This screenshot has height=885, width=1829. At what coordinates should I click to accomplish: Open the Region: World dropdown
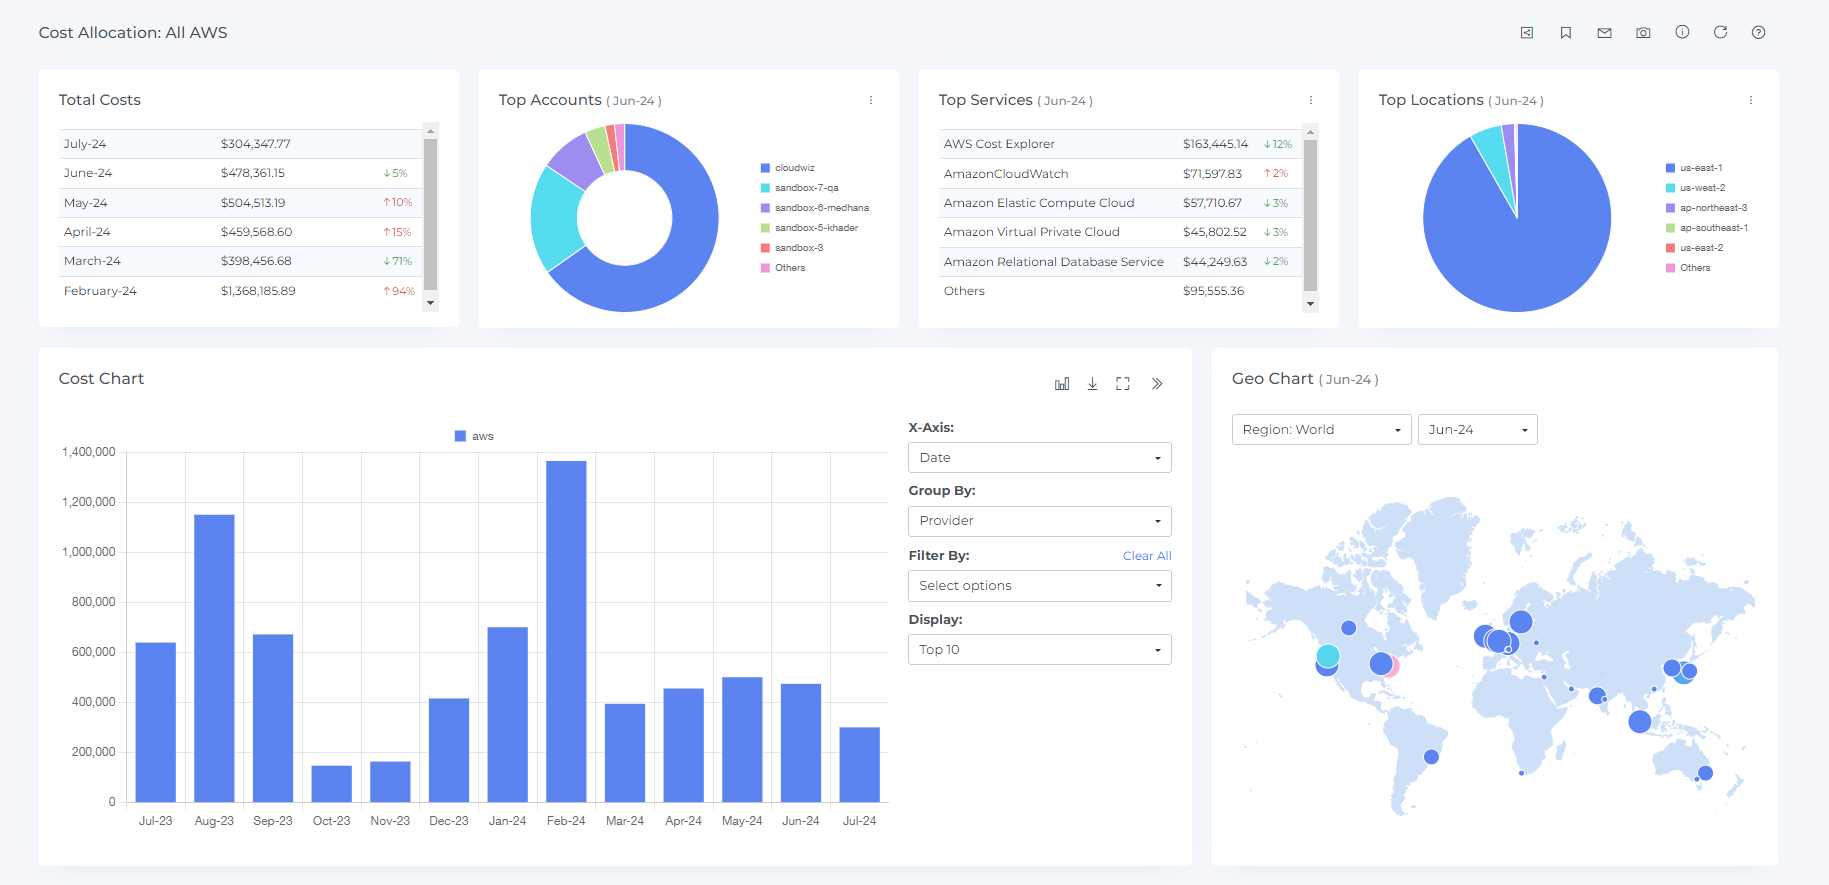click(x=1321, y=430)
